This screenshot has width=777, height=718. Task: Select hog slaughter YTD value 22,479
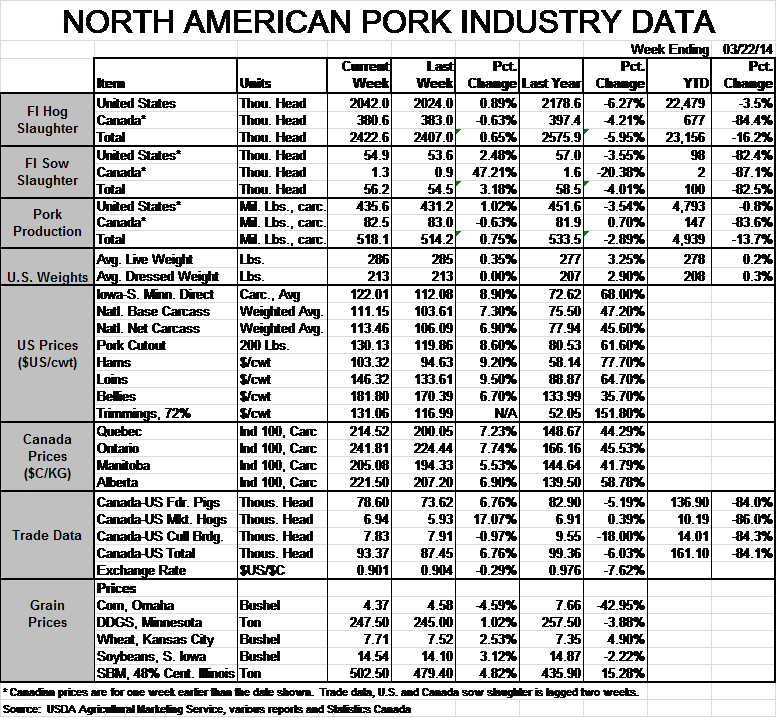tap(685, 104)
